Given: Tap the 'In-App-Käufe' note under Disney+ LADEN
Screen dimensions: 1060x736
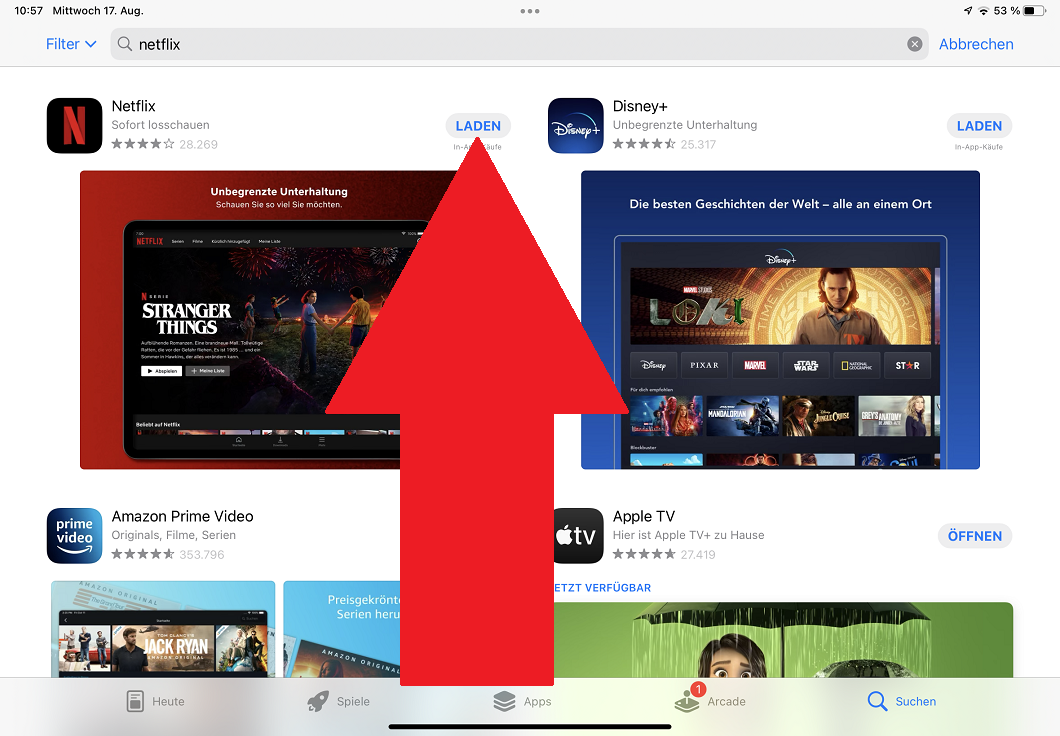Looking at the screenshot, I should pos(979,147).
